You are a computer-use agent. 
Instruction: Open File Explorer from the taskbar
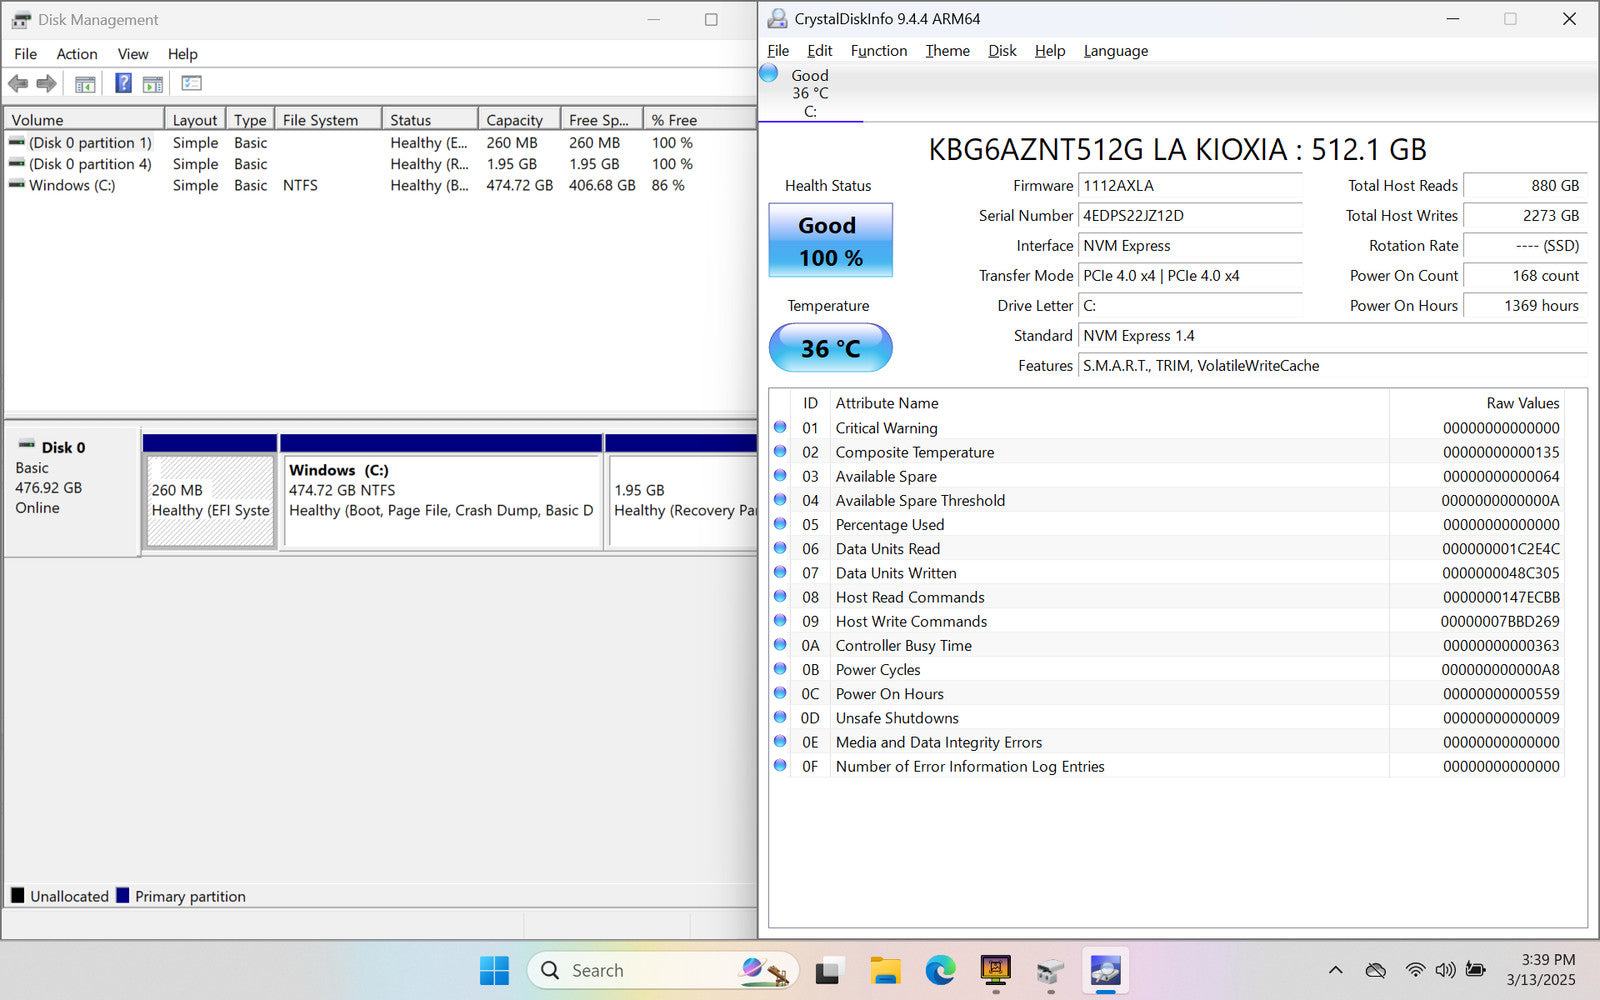point(885,970)
